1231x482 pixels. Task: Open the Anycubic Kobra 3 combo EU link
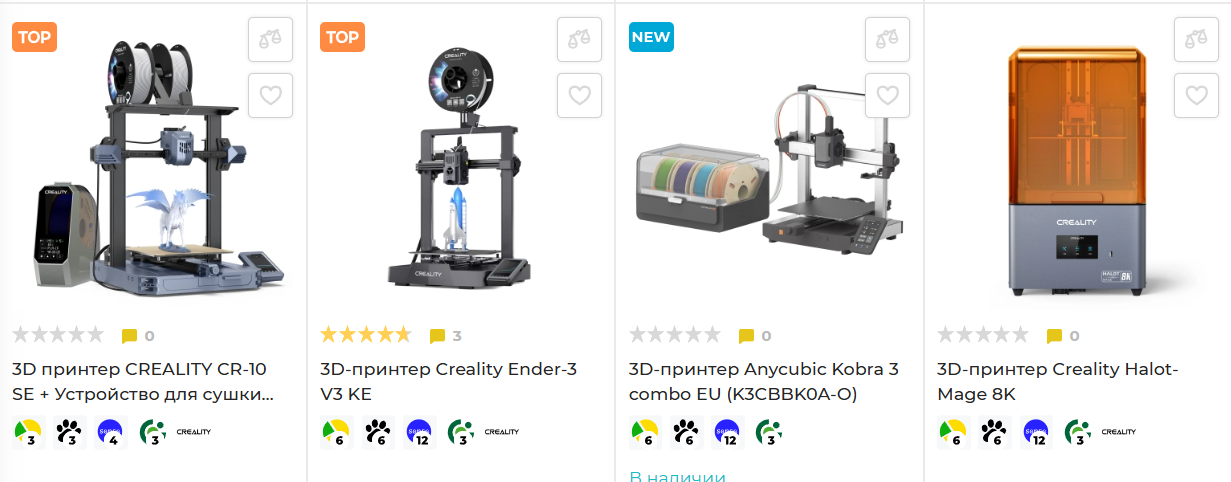pyautogui.click(x=763, y=382)
